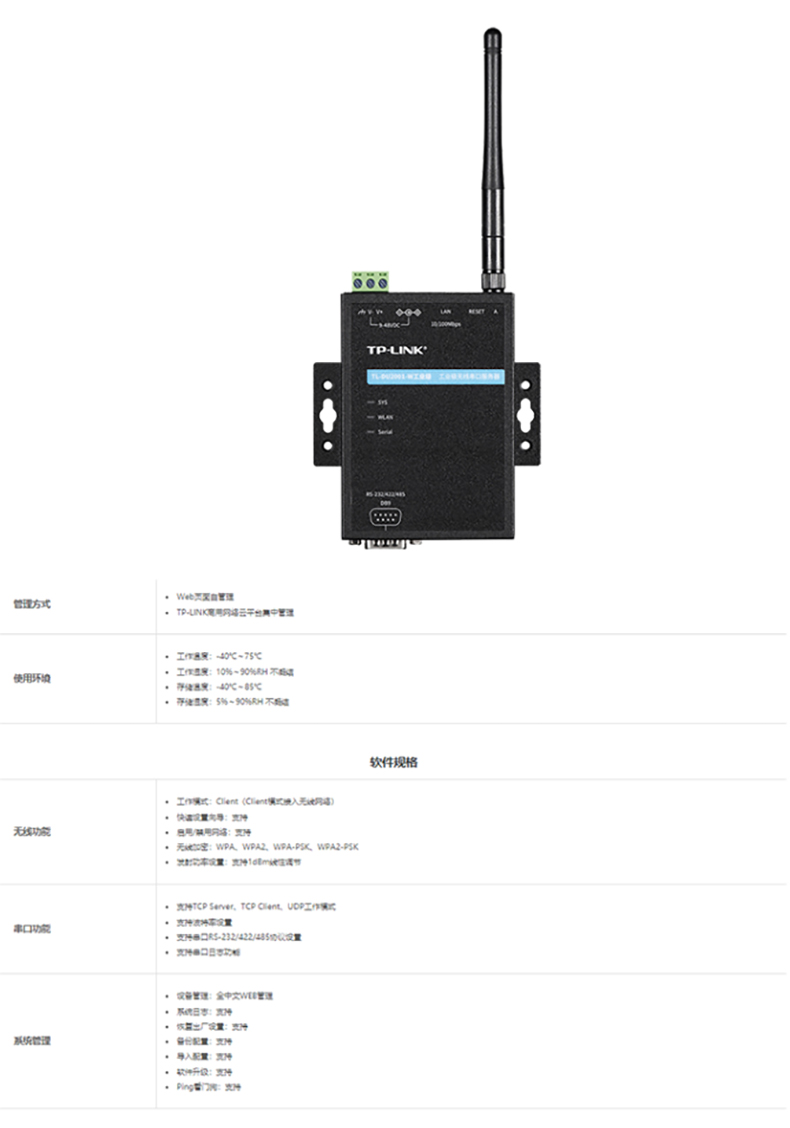Select the 管理方式 row label
This screenshot has height=1128, width=790.
pyautogui.click(x=32, y=604)
